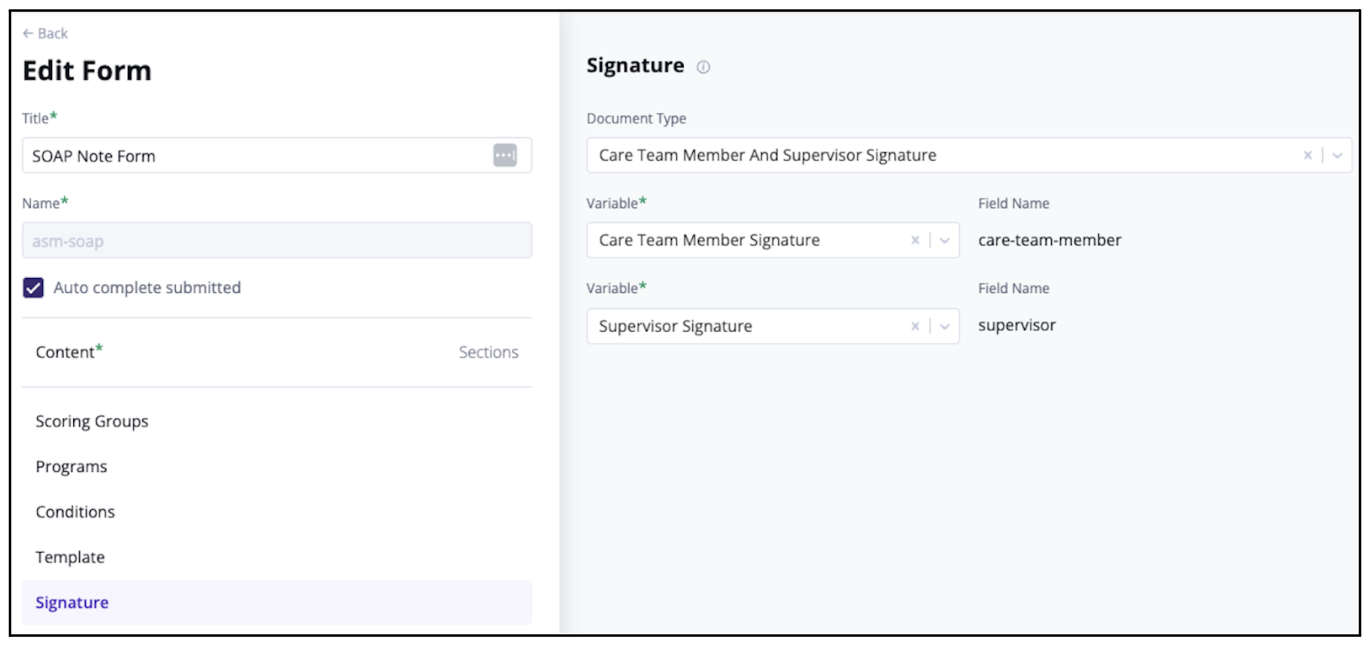
Task: Click the left arrow icon beside Back
Action: (x=27, y=33)
